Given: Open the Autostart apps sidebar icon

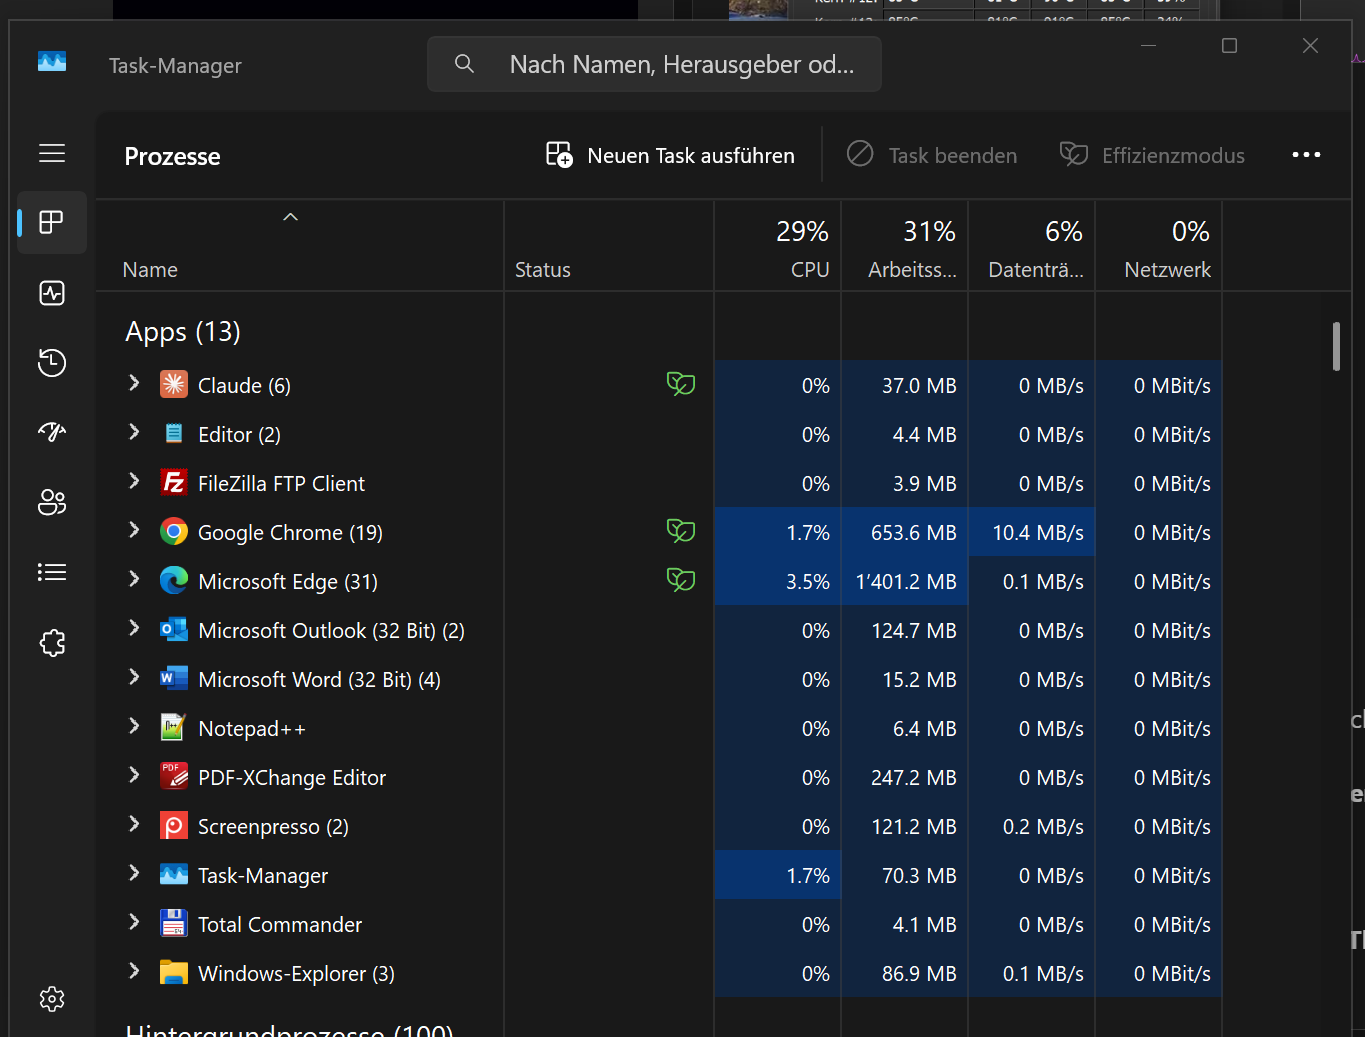Looking at the screenshot, I should (52, 432).
